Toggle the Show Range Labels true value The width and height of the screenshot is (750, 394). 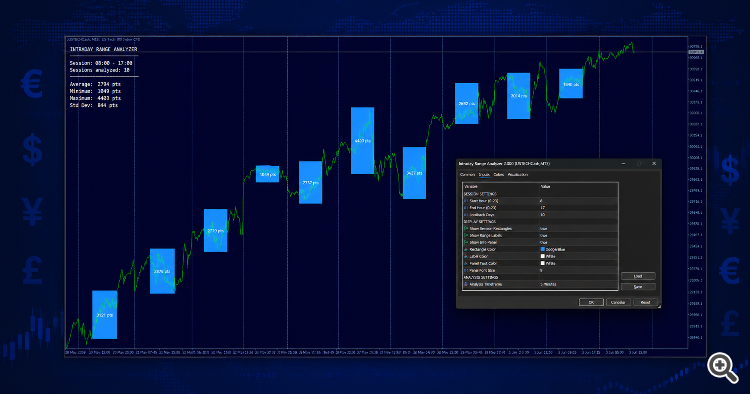tap(543, 235)
